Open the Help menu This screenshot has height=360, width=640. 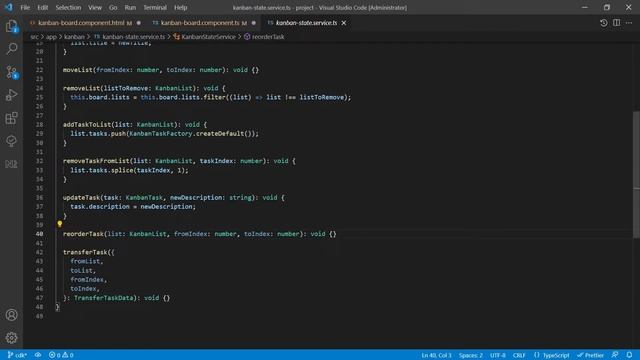[x=180, y=7]
